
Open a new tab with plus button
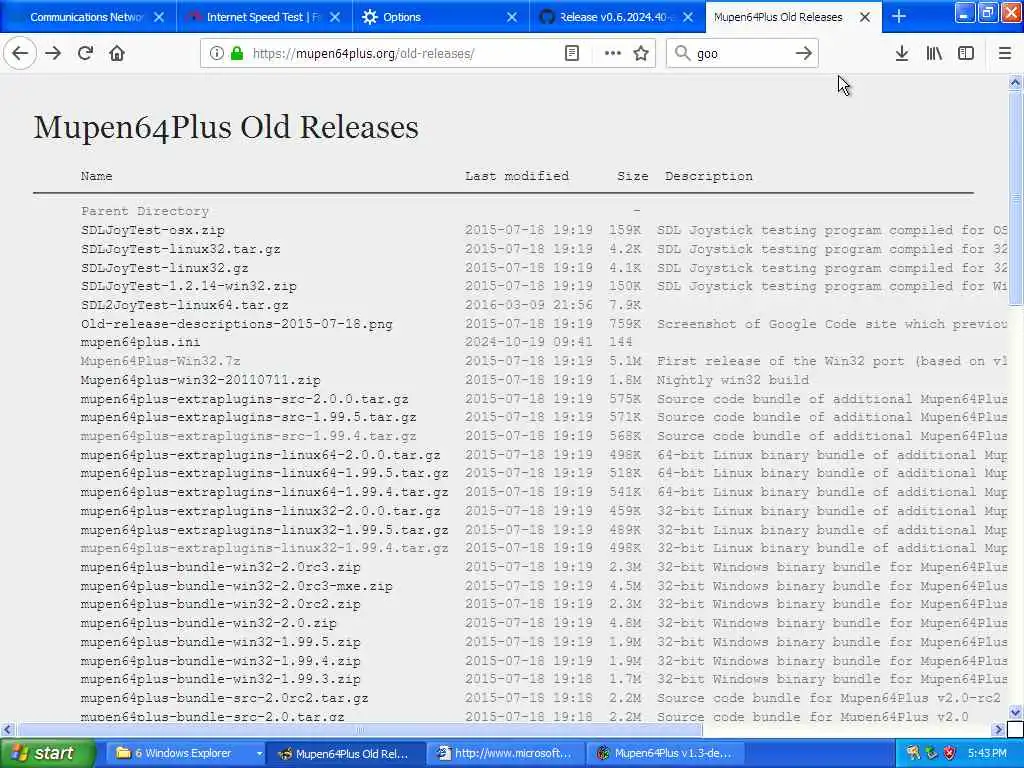tap(899, 17)
